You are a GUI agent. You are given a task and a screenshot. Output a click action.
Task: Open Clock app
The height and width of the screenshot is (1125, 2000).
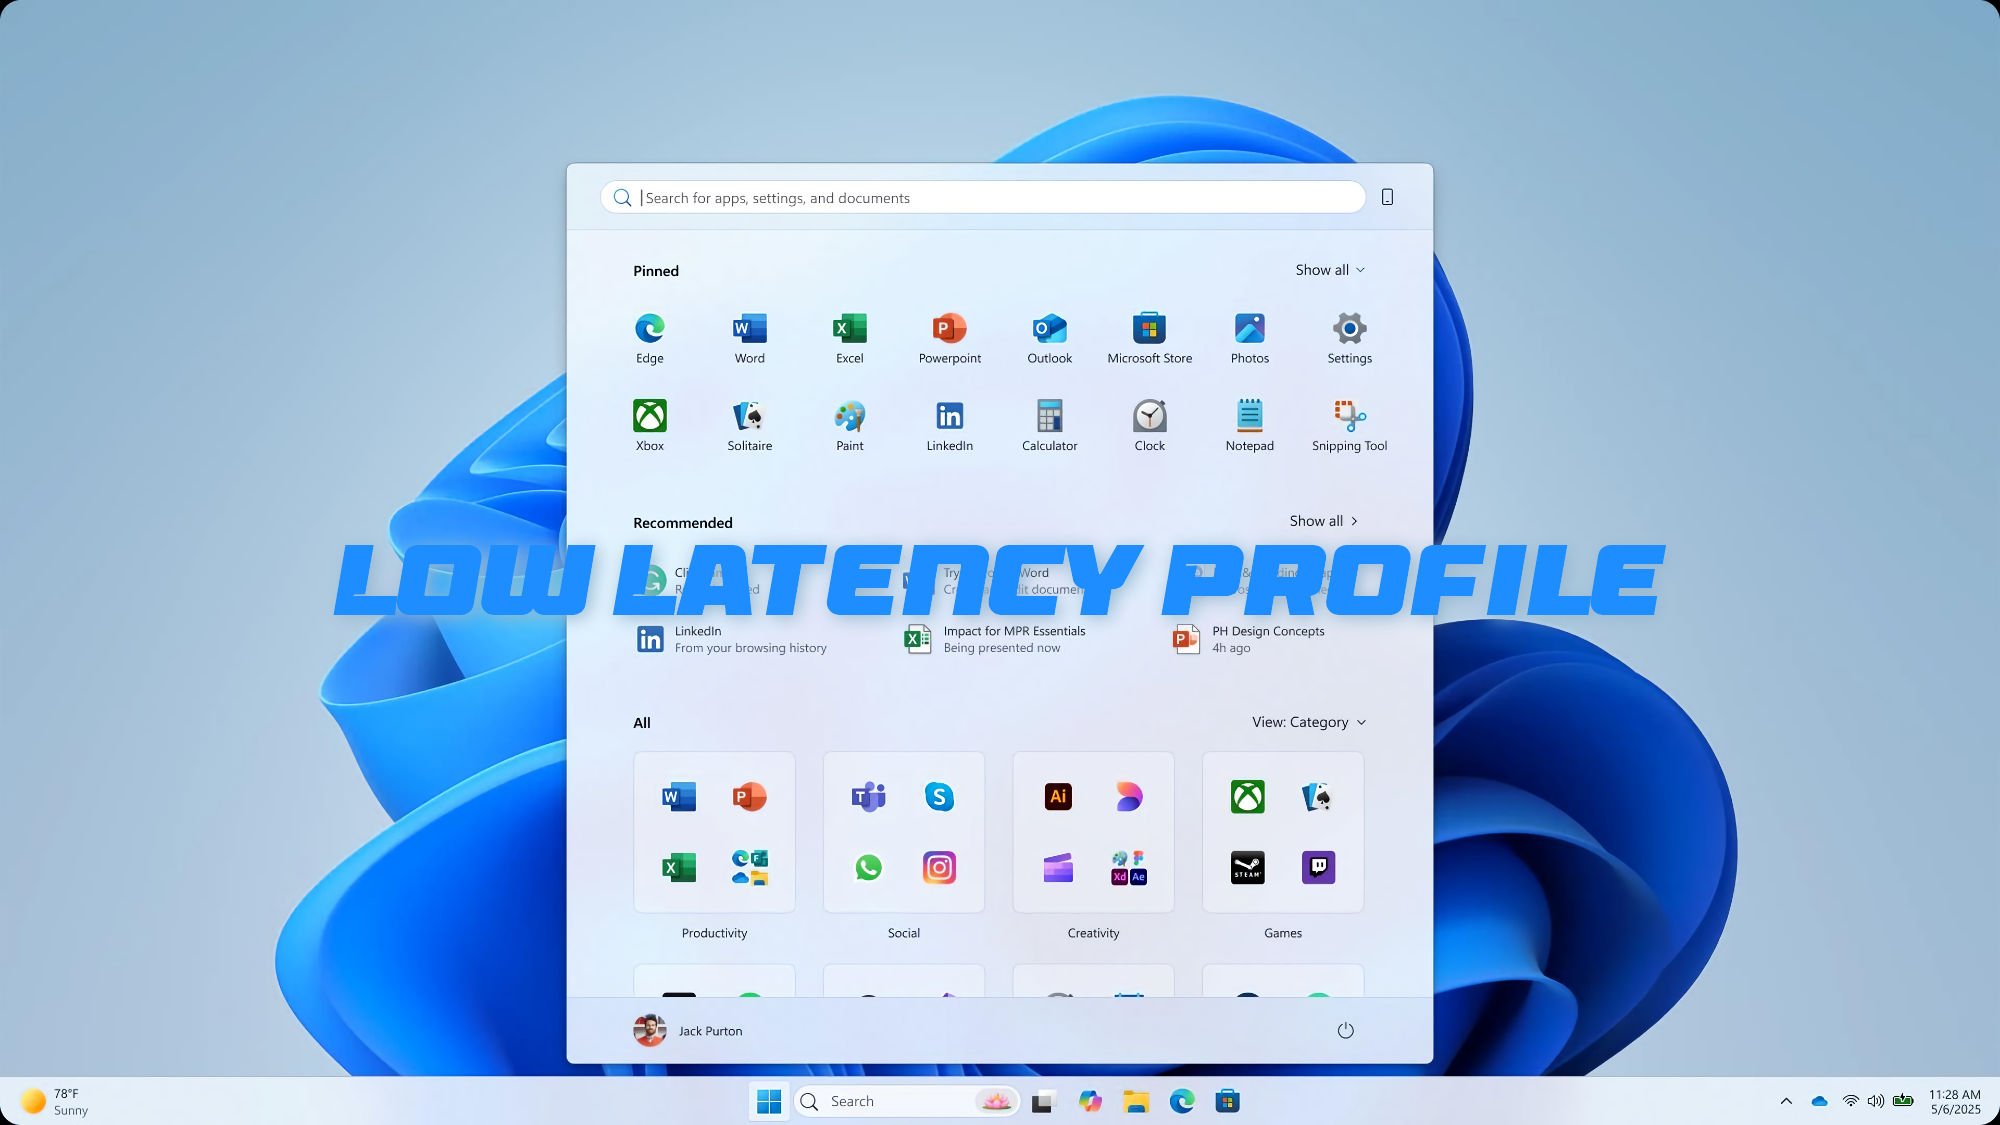[1150, 426]
